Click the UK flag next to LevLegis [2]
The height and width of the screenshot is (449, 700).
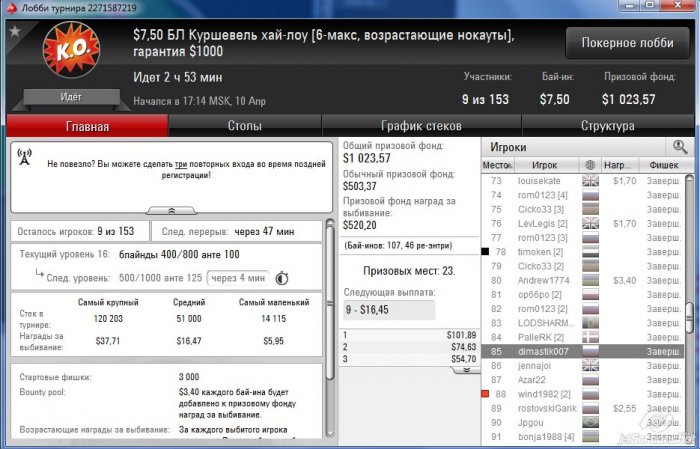click(590, 224)
